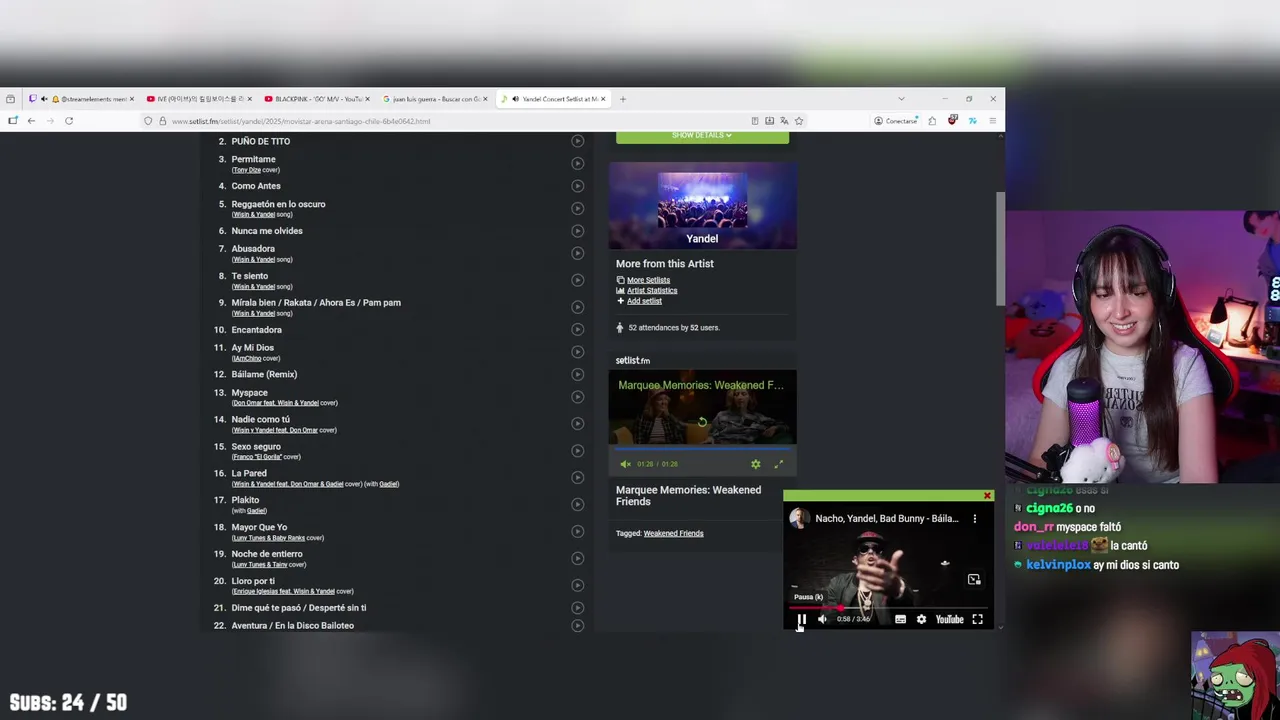Open the list-all-tabs dropdown arrow
1280x720 pixels.
click(901, 99)
